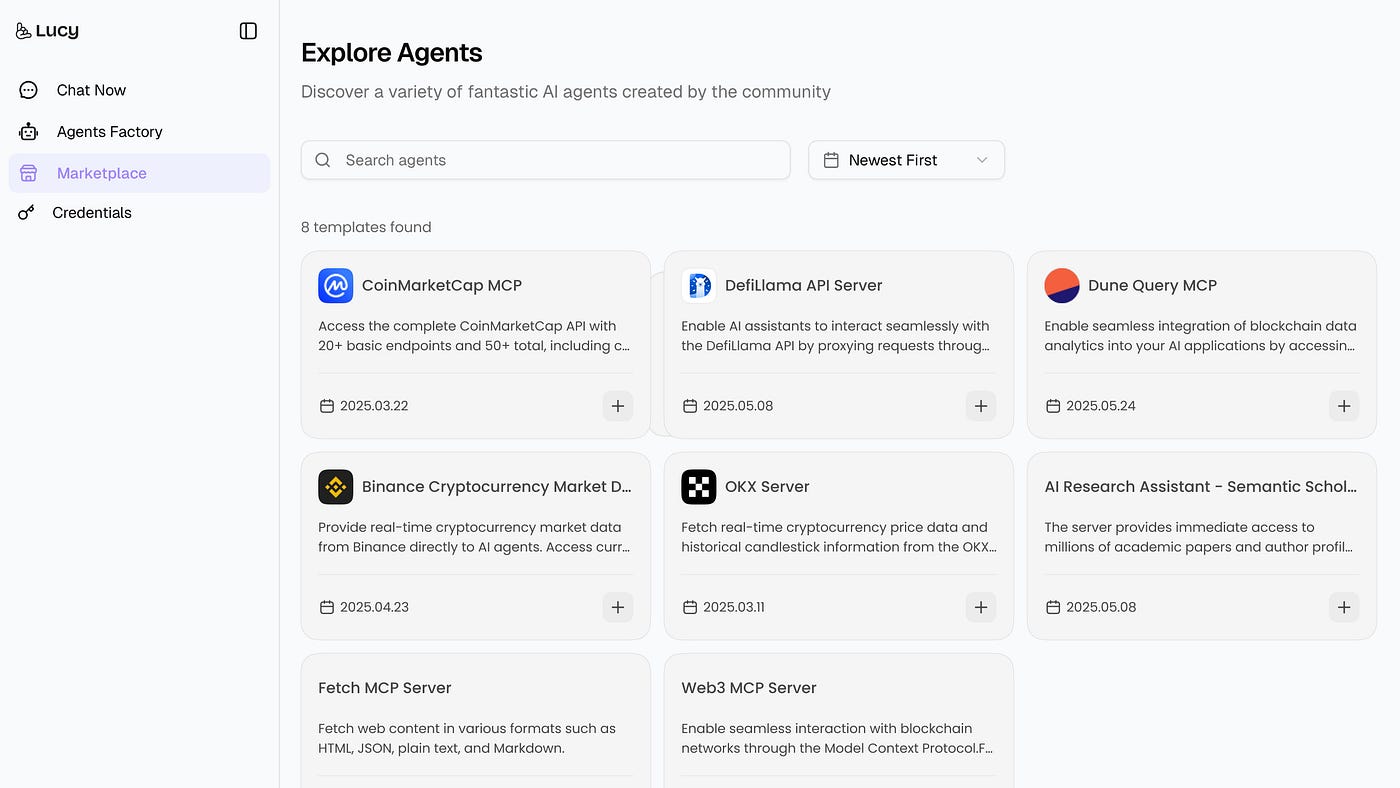Open the Web3 MCP Server card

pos(838,720)
